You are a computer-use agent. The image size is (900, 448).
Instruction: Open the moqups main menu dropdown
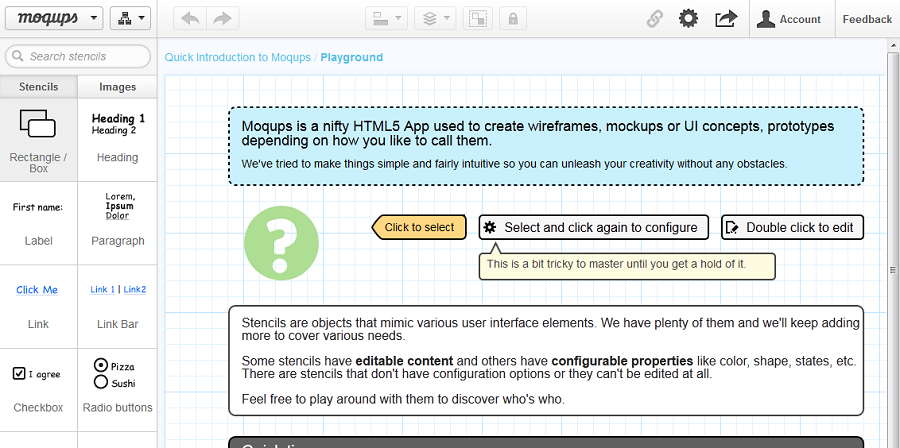(54, 18)
